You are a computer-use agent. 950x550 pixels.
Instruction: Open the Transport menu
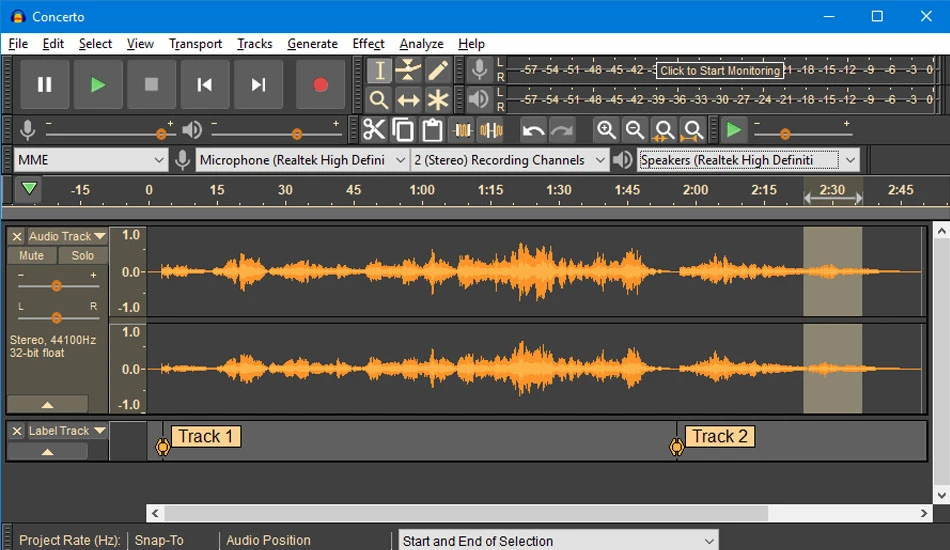195,44
